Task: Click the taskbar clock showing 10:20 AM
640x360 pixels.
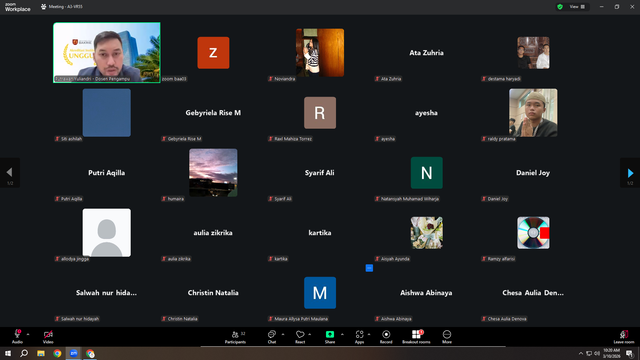Action: [611, 353]
